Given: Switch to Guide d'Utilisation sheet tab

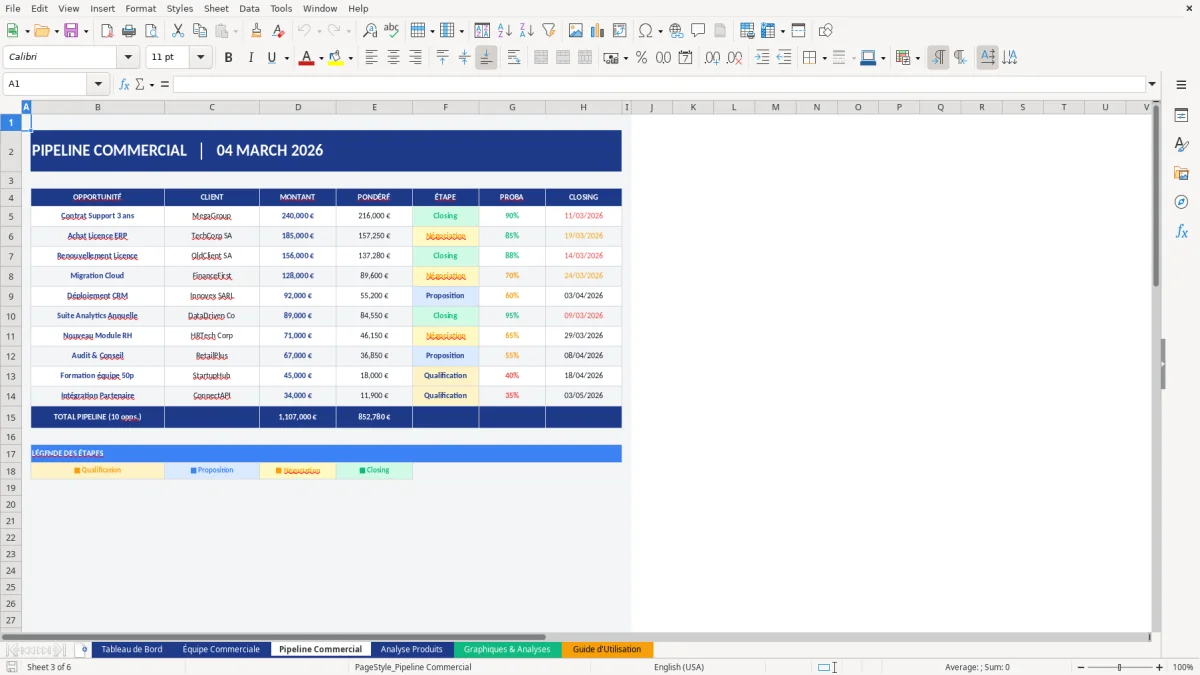Looking at the screenshot, I should click(x=607, y=649).
